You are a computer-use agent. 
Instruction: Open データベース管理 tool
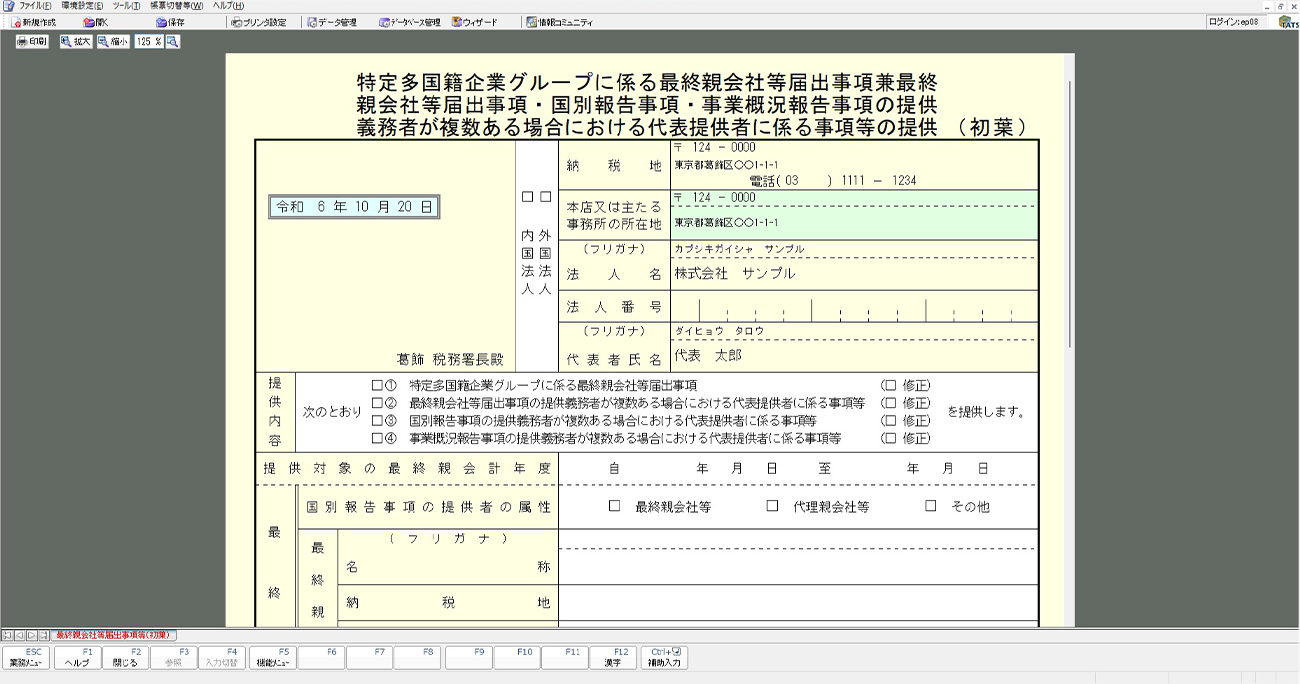tap(410, 22)
